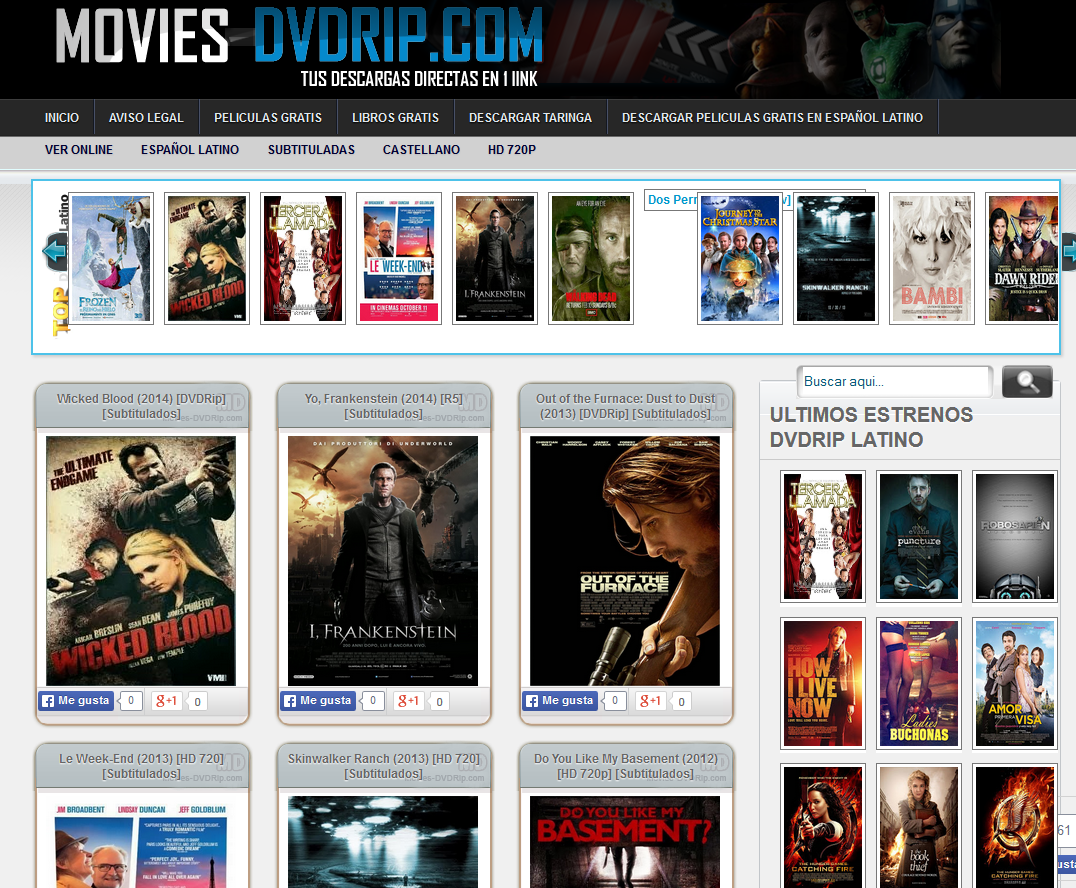The image size is (1076, 888).
Task: Open LIBROS GRATIS menu item
Action: click(395, 117)
